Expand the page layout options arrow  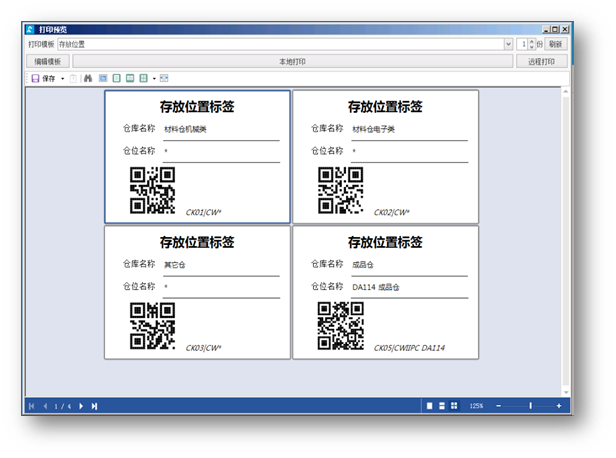coord(154,79)
